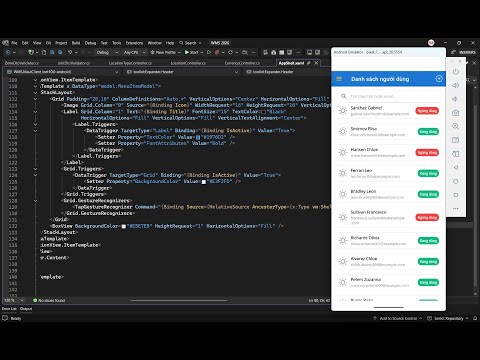Click BoxView color swatch on line 132
Viewport: 480px width, 360px height.
point(124,226)
